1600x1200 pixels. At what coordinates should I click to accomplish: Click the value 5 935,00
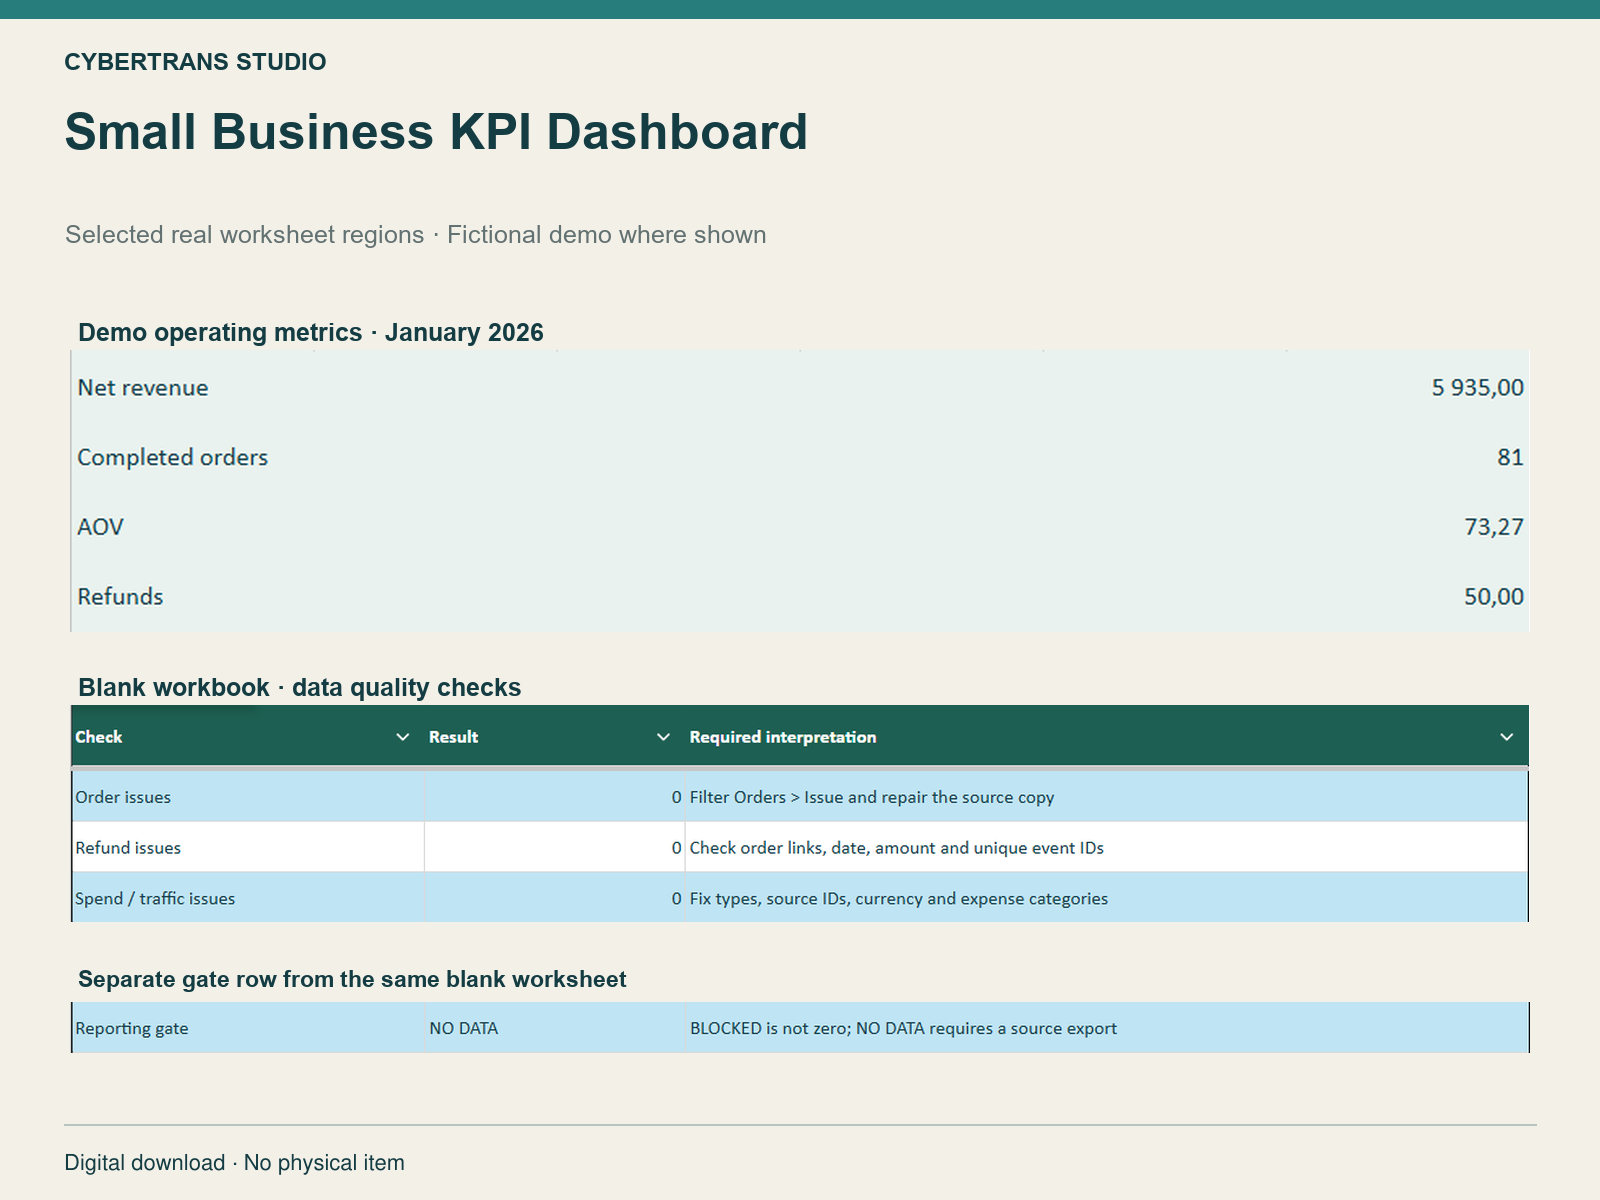[1478, 388]
